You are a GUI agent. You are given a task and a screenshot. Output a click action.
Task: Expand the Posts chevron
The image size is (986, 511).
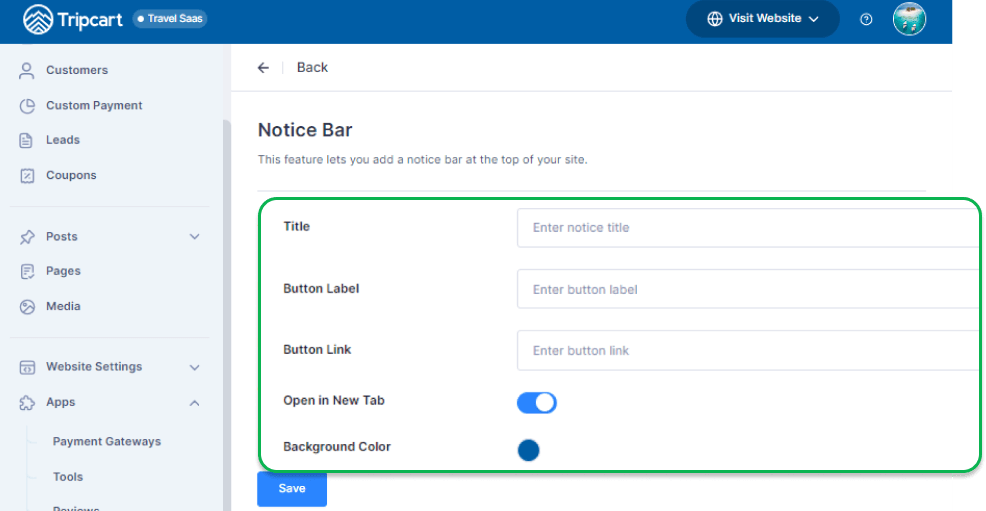(x=195, y=237)
